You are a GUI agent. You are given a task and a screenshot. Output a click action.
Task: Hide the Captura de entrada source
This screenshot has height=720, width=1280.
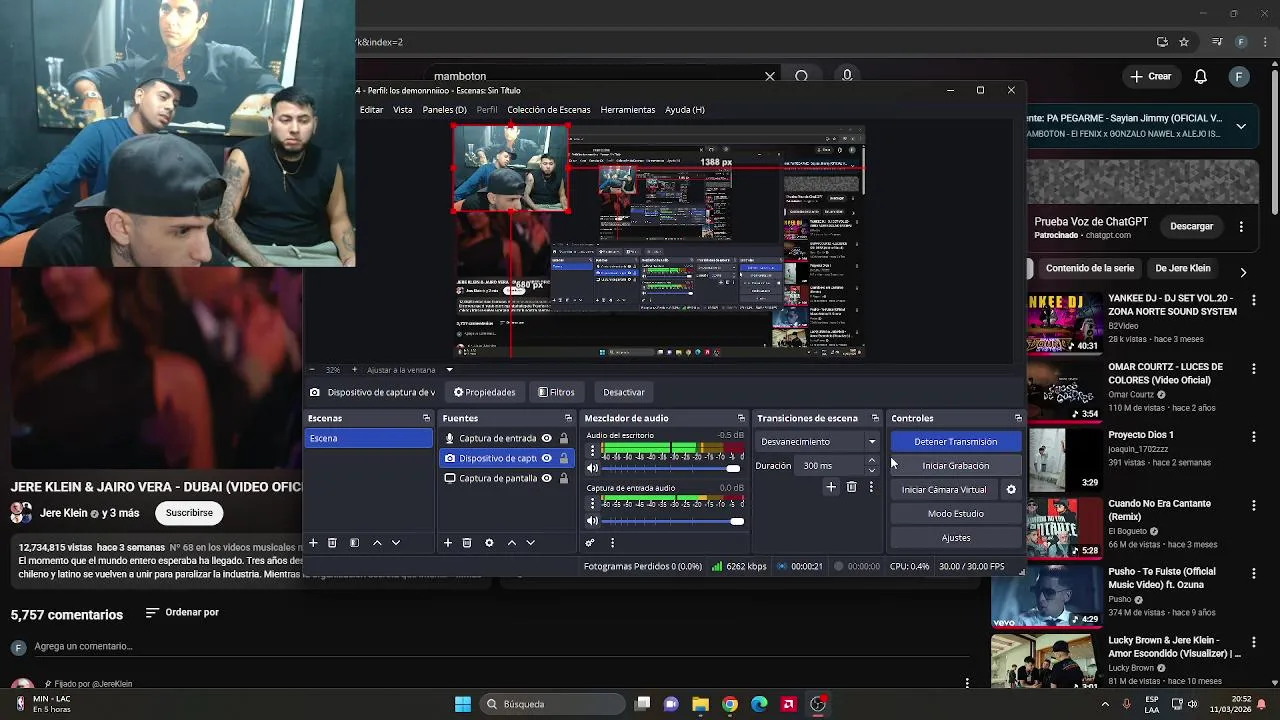546,438
